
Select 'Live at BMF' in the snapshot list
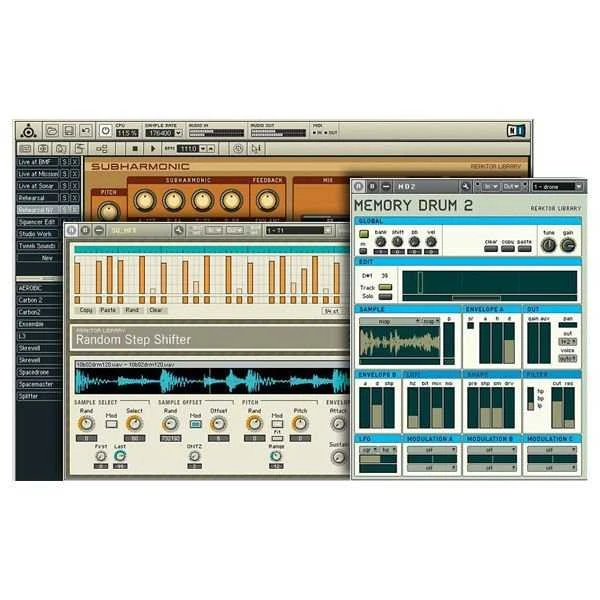click(36, 161)
